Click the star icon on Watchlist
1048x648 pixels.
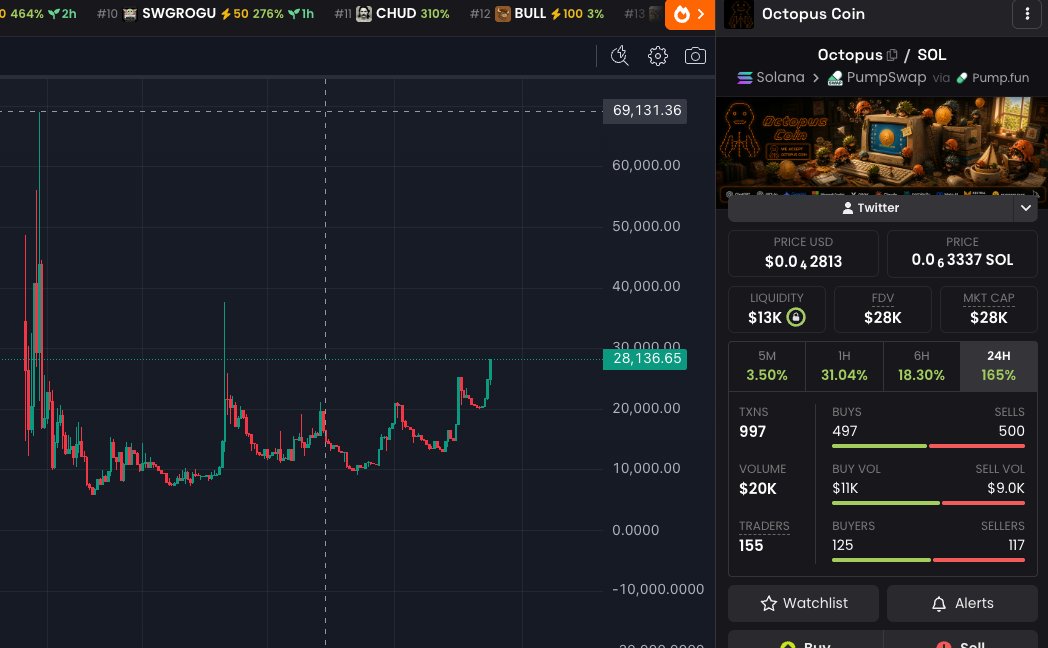click(769, 603)
